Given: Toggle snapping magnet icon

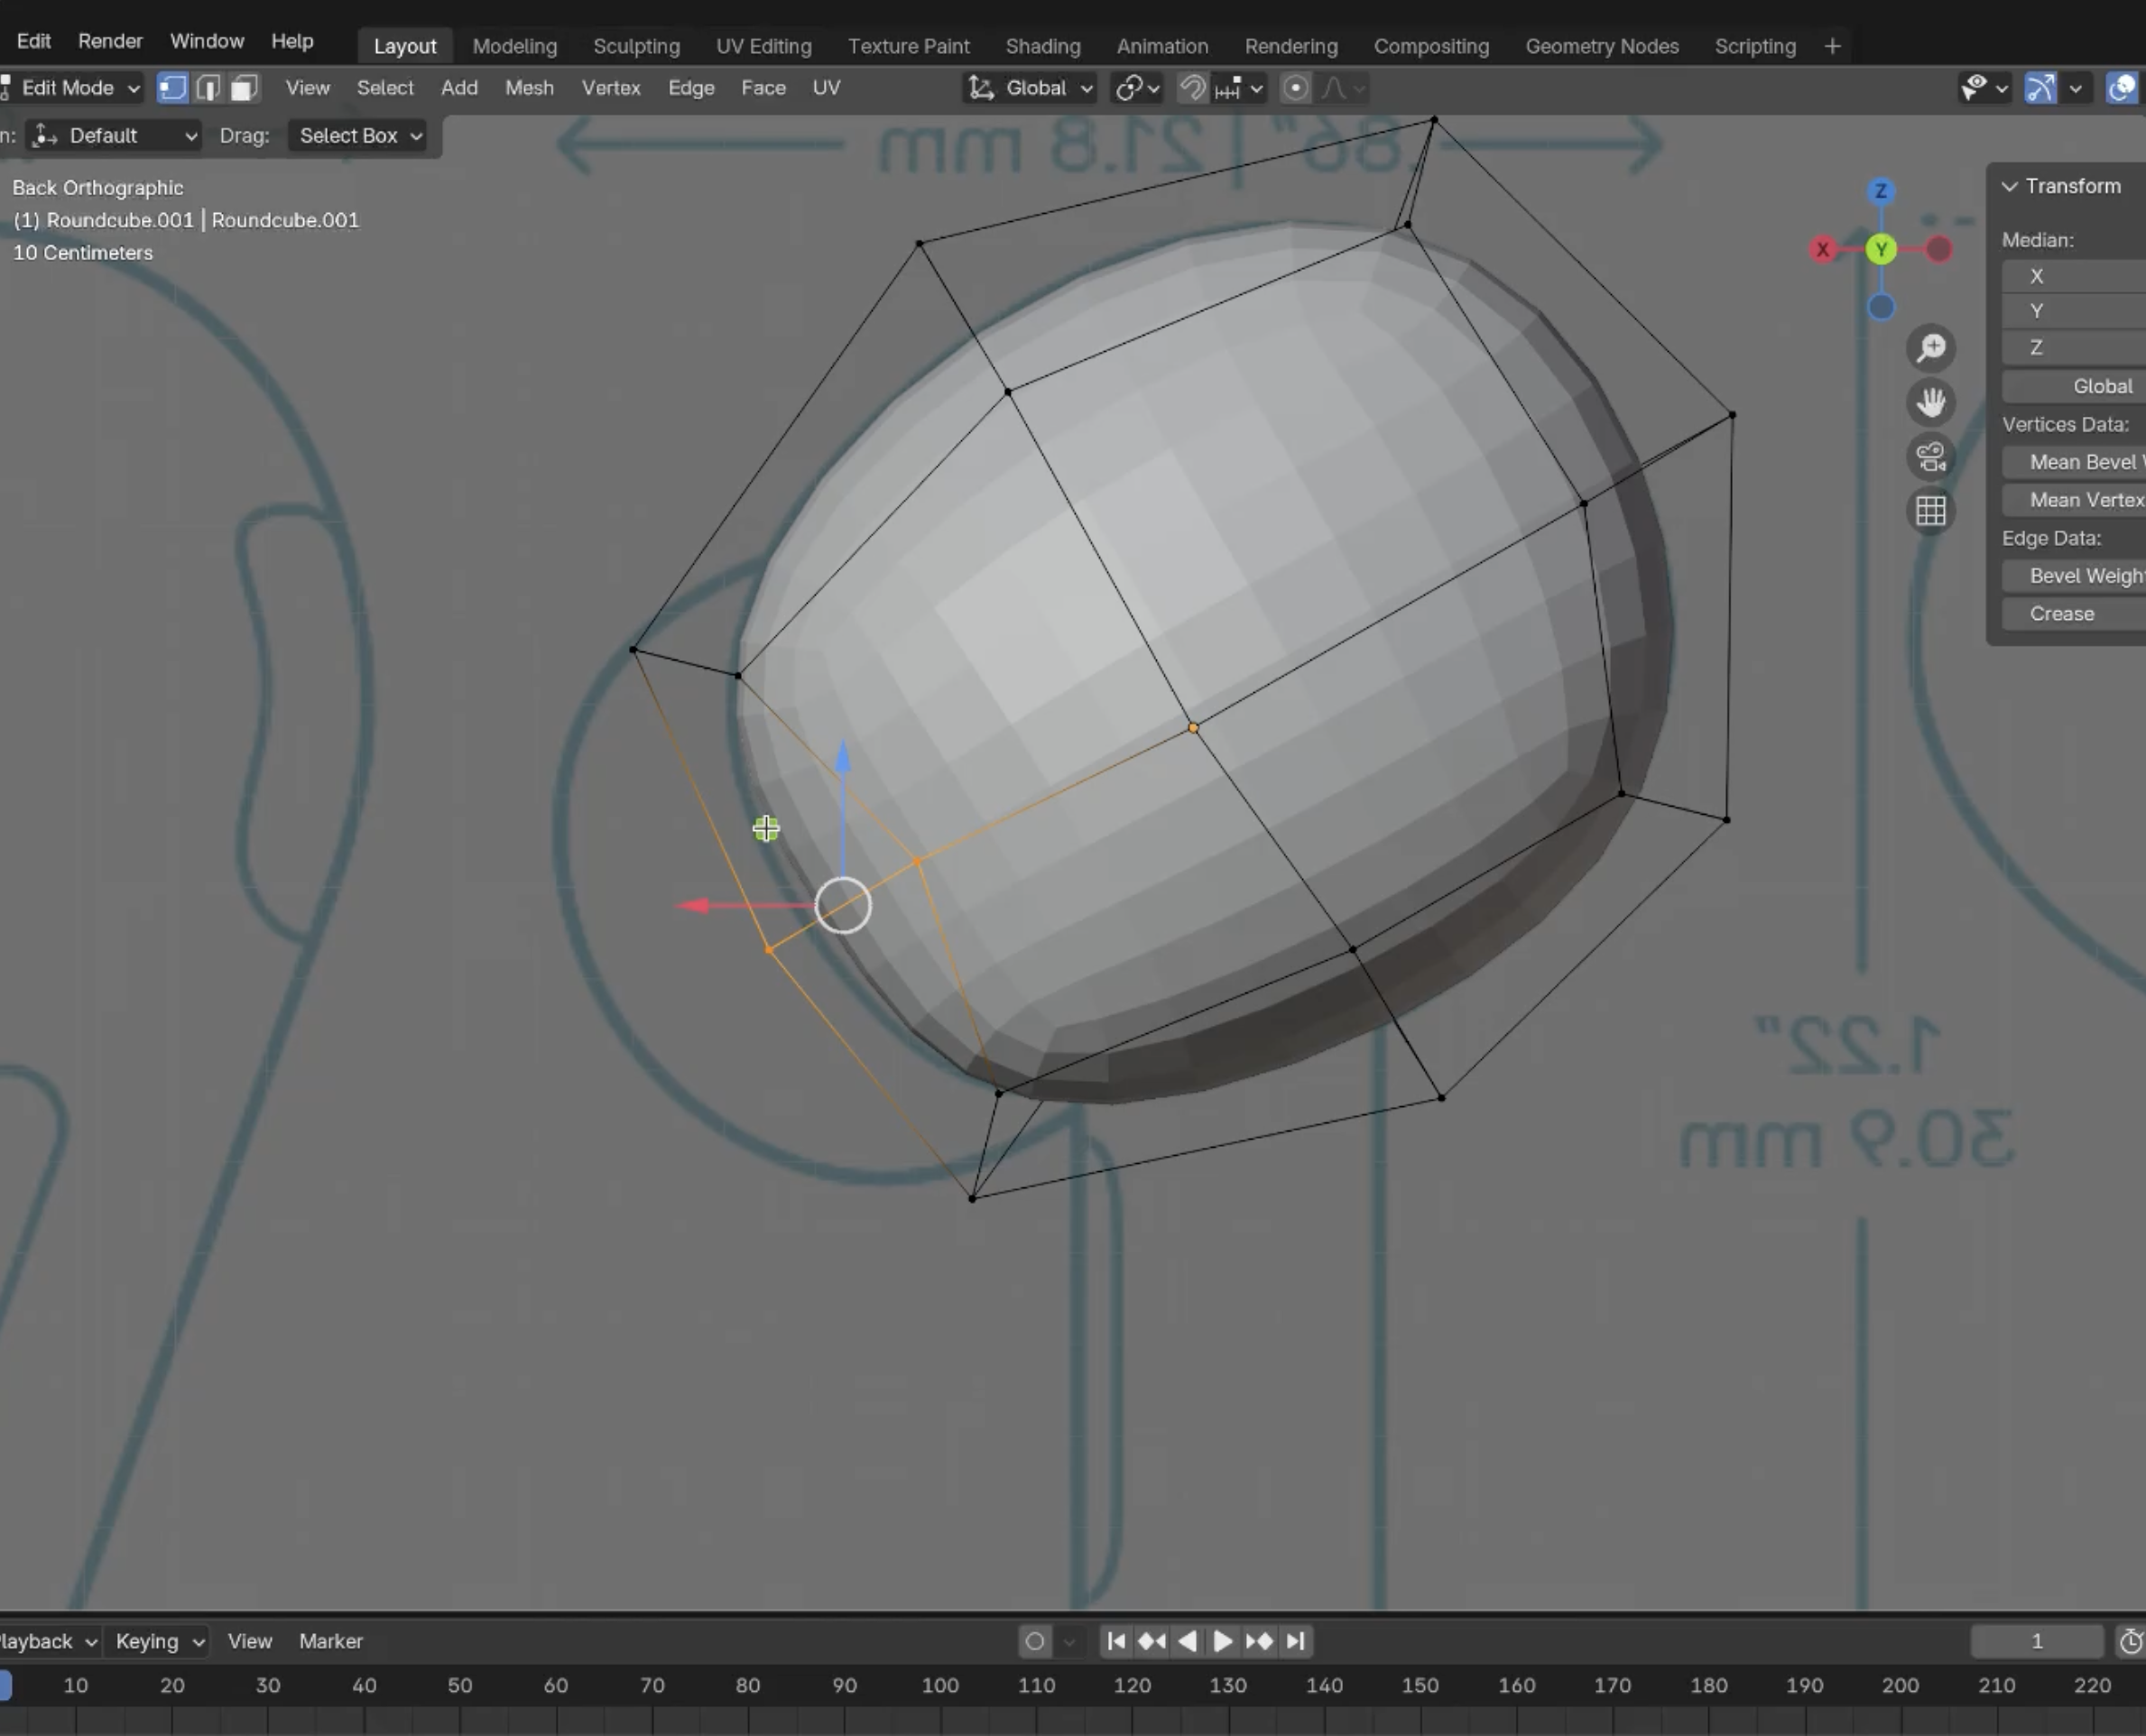Looking at the screenshot, I should 1192,88.
